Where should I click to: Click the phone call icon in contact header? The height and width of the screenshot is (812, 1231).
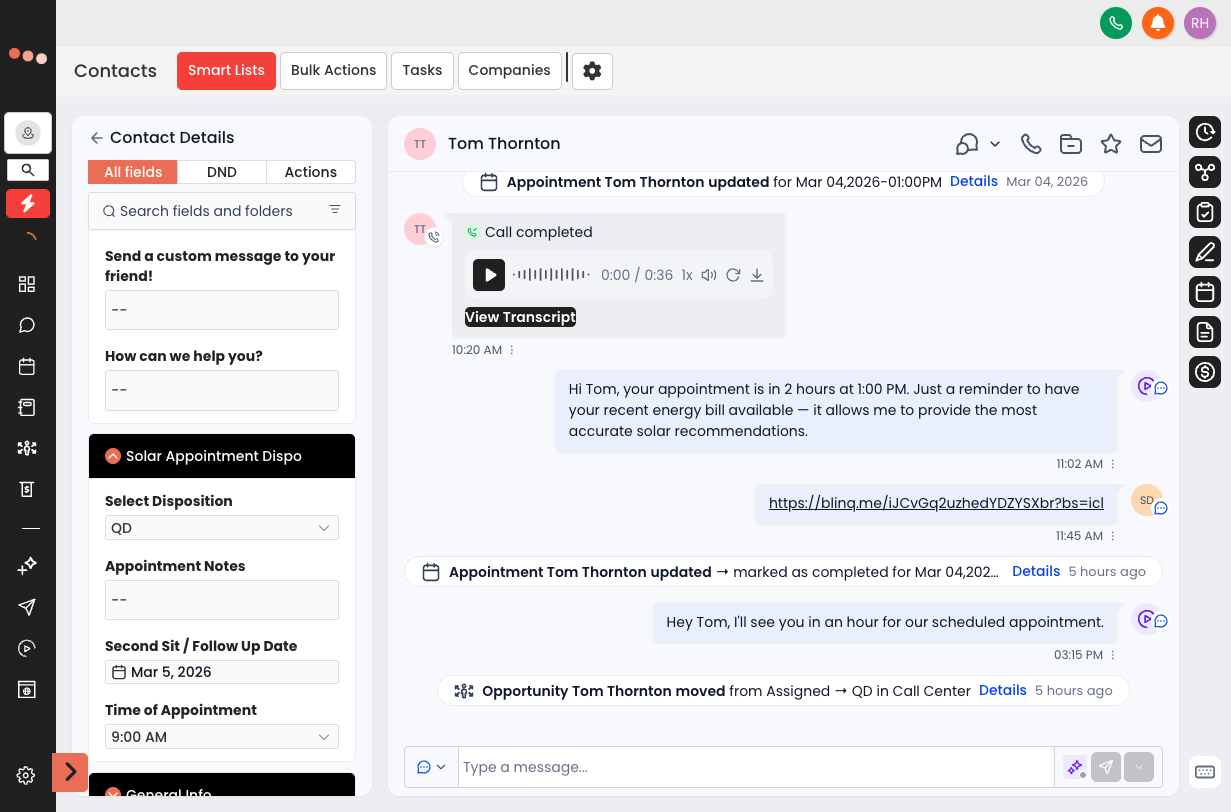[1031, 144]
